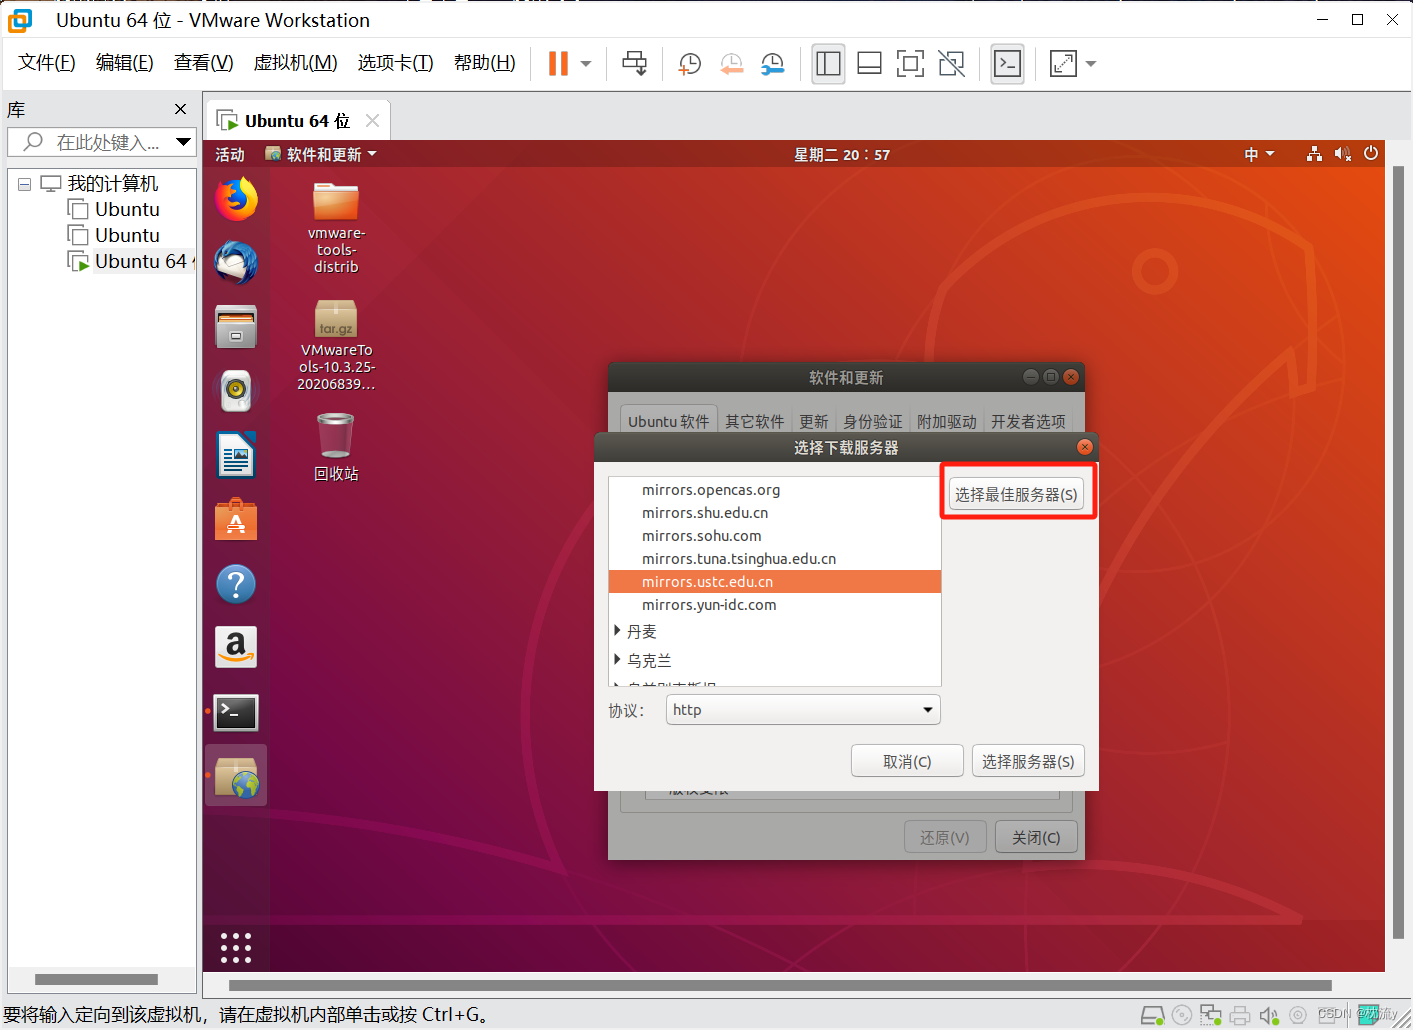Close the library panel with its X

180,109
